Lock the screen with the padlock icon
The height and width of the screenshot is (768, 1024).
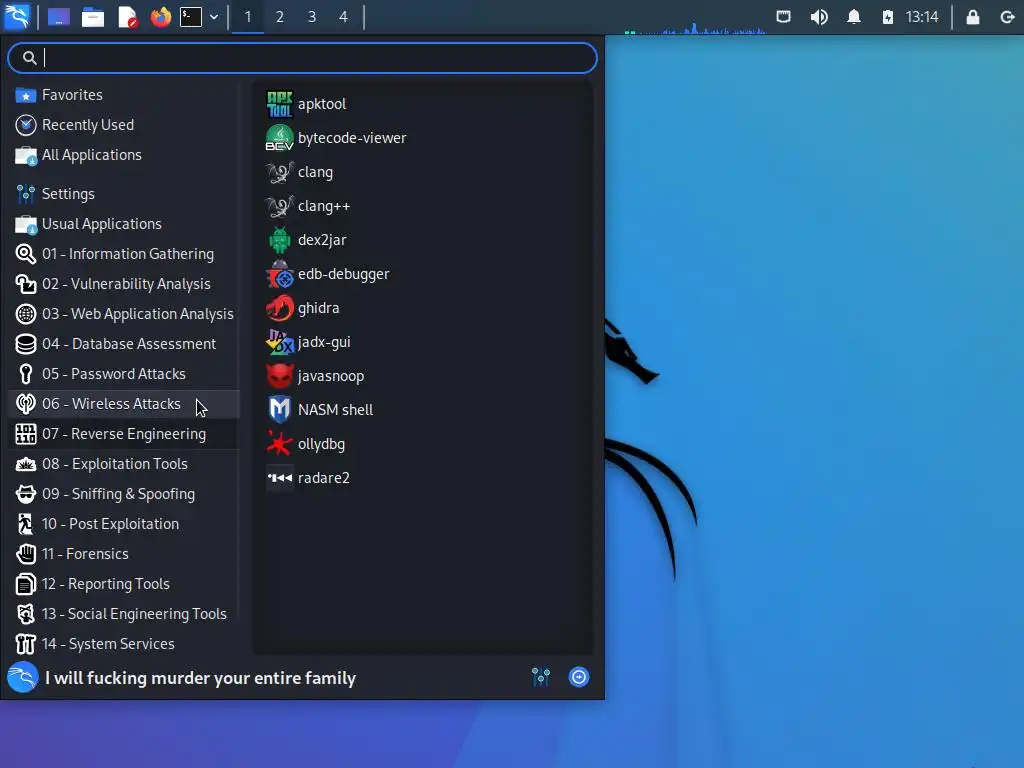tap(972, 17)
